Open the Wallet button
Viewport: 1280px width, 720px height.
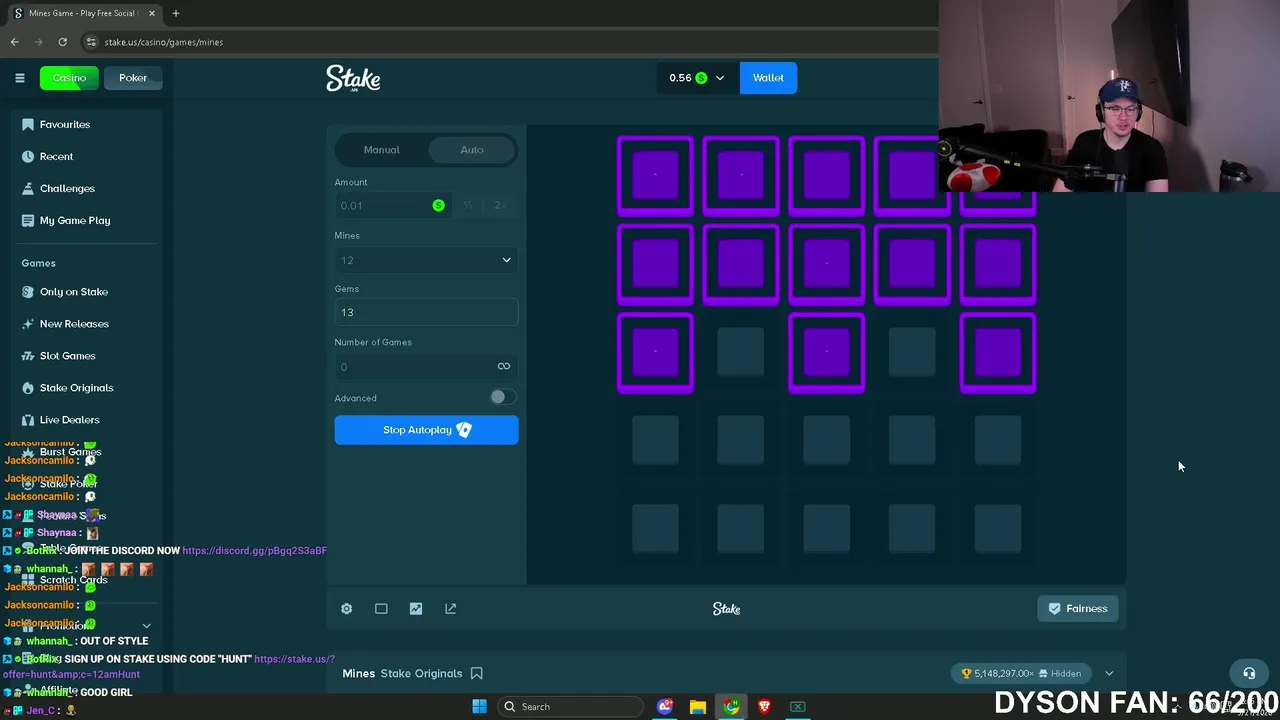point(768,78)
